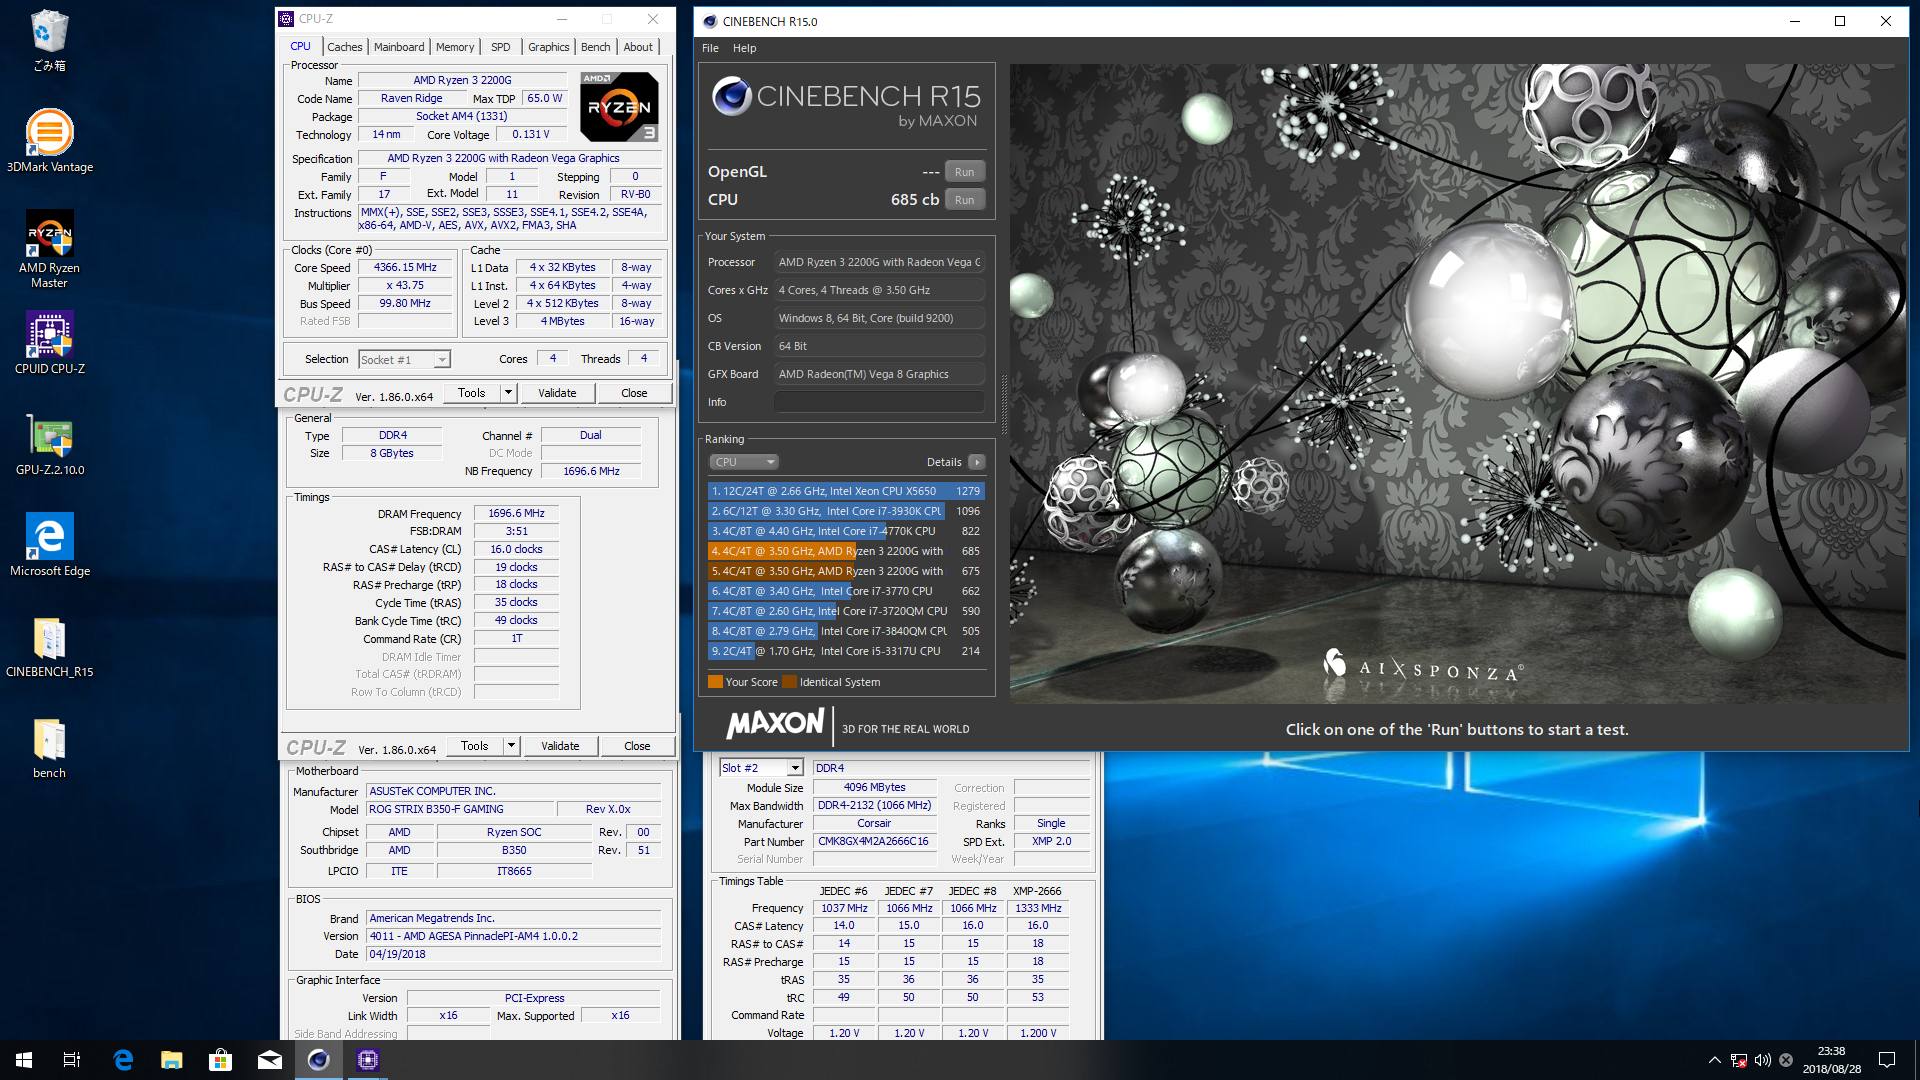
Task: Select ranking row Core i5-3317U
Action: [846, 651]
